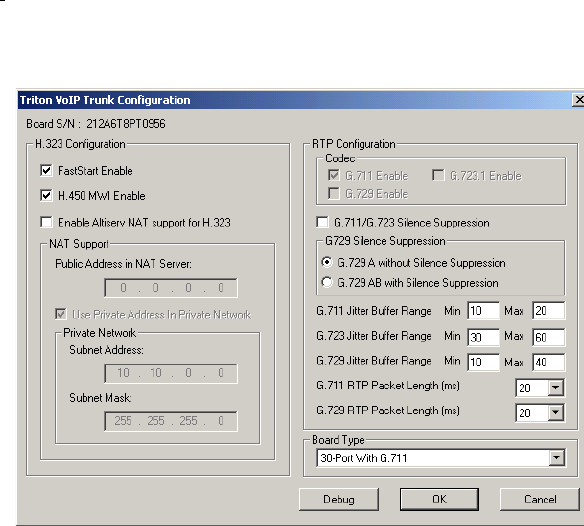Click the Public Address in NAT Server label

pyautogui.click(x=123, y=264)
